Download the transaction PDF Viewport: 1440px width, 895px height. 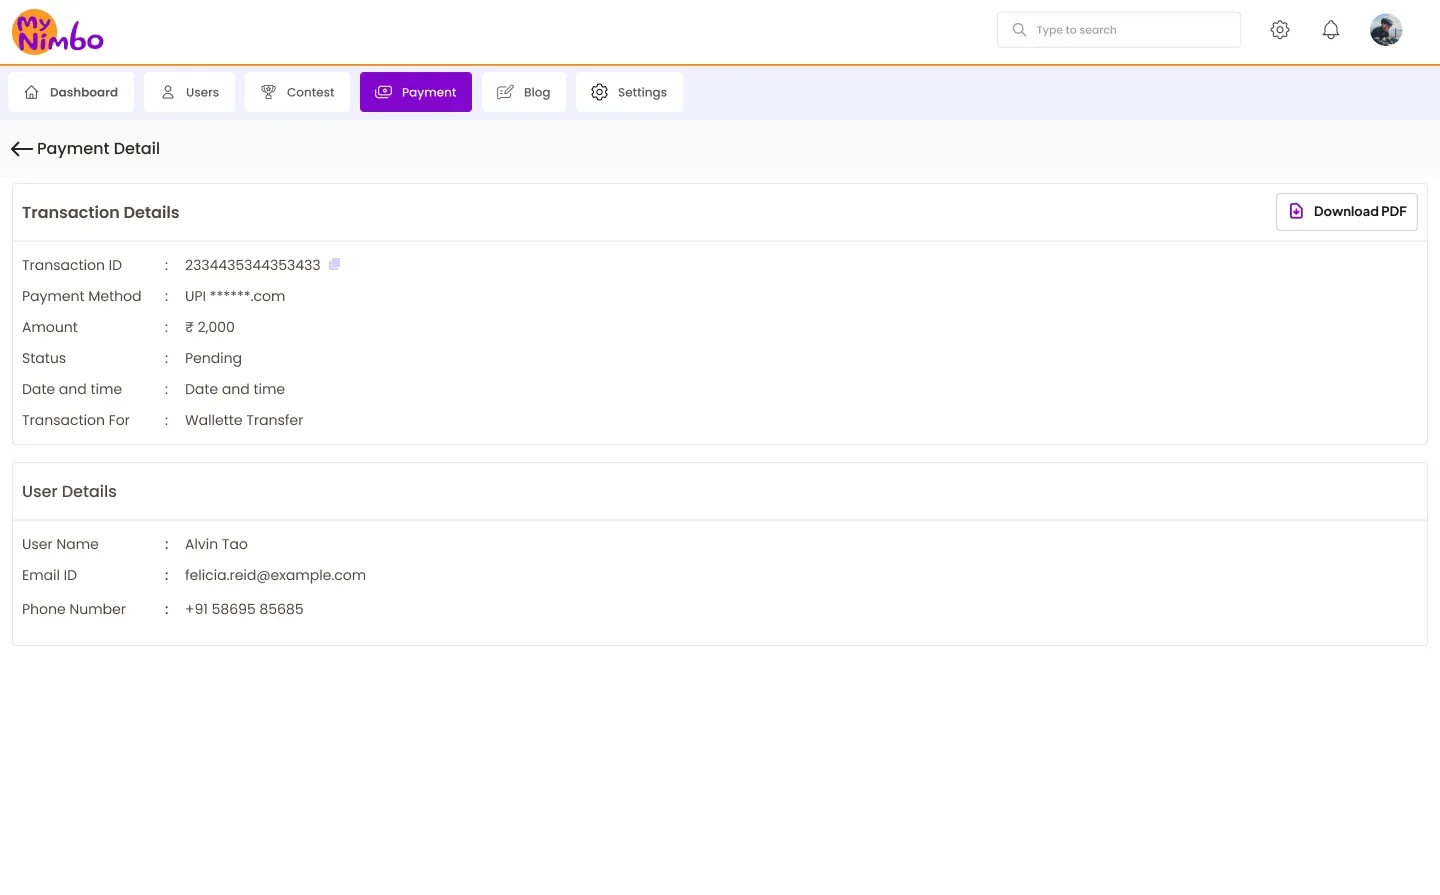[1346, 212]
